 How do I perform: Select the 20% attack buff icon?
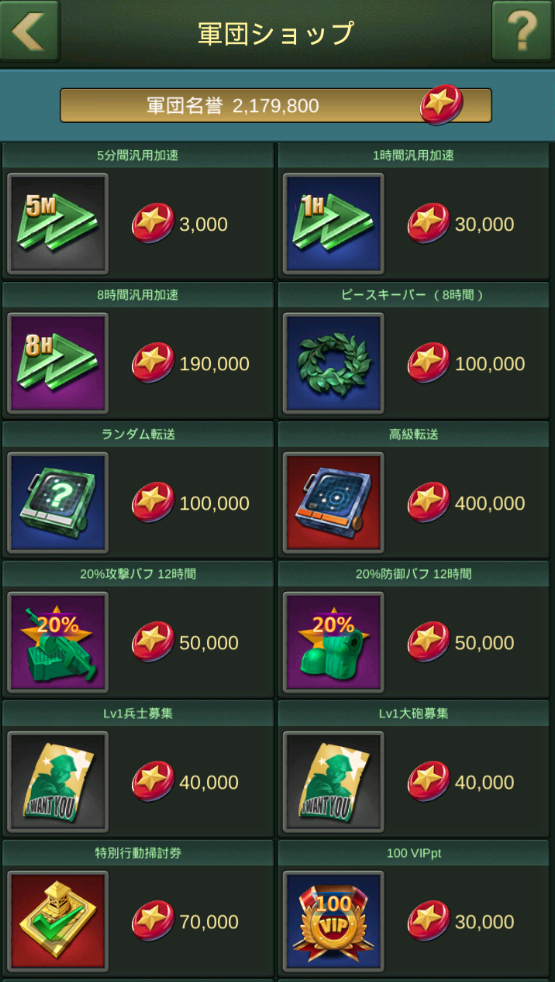pyautogui.click(x=58, y=643)
